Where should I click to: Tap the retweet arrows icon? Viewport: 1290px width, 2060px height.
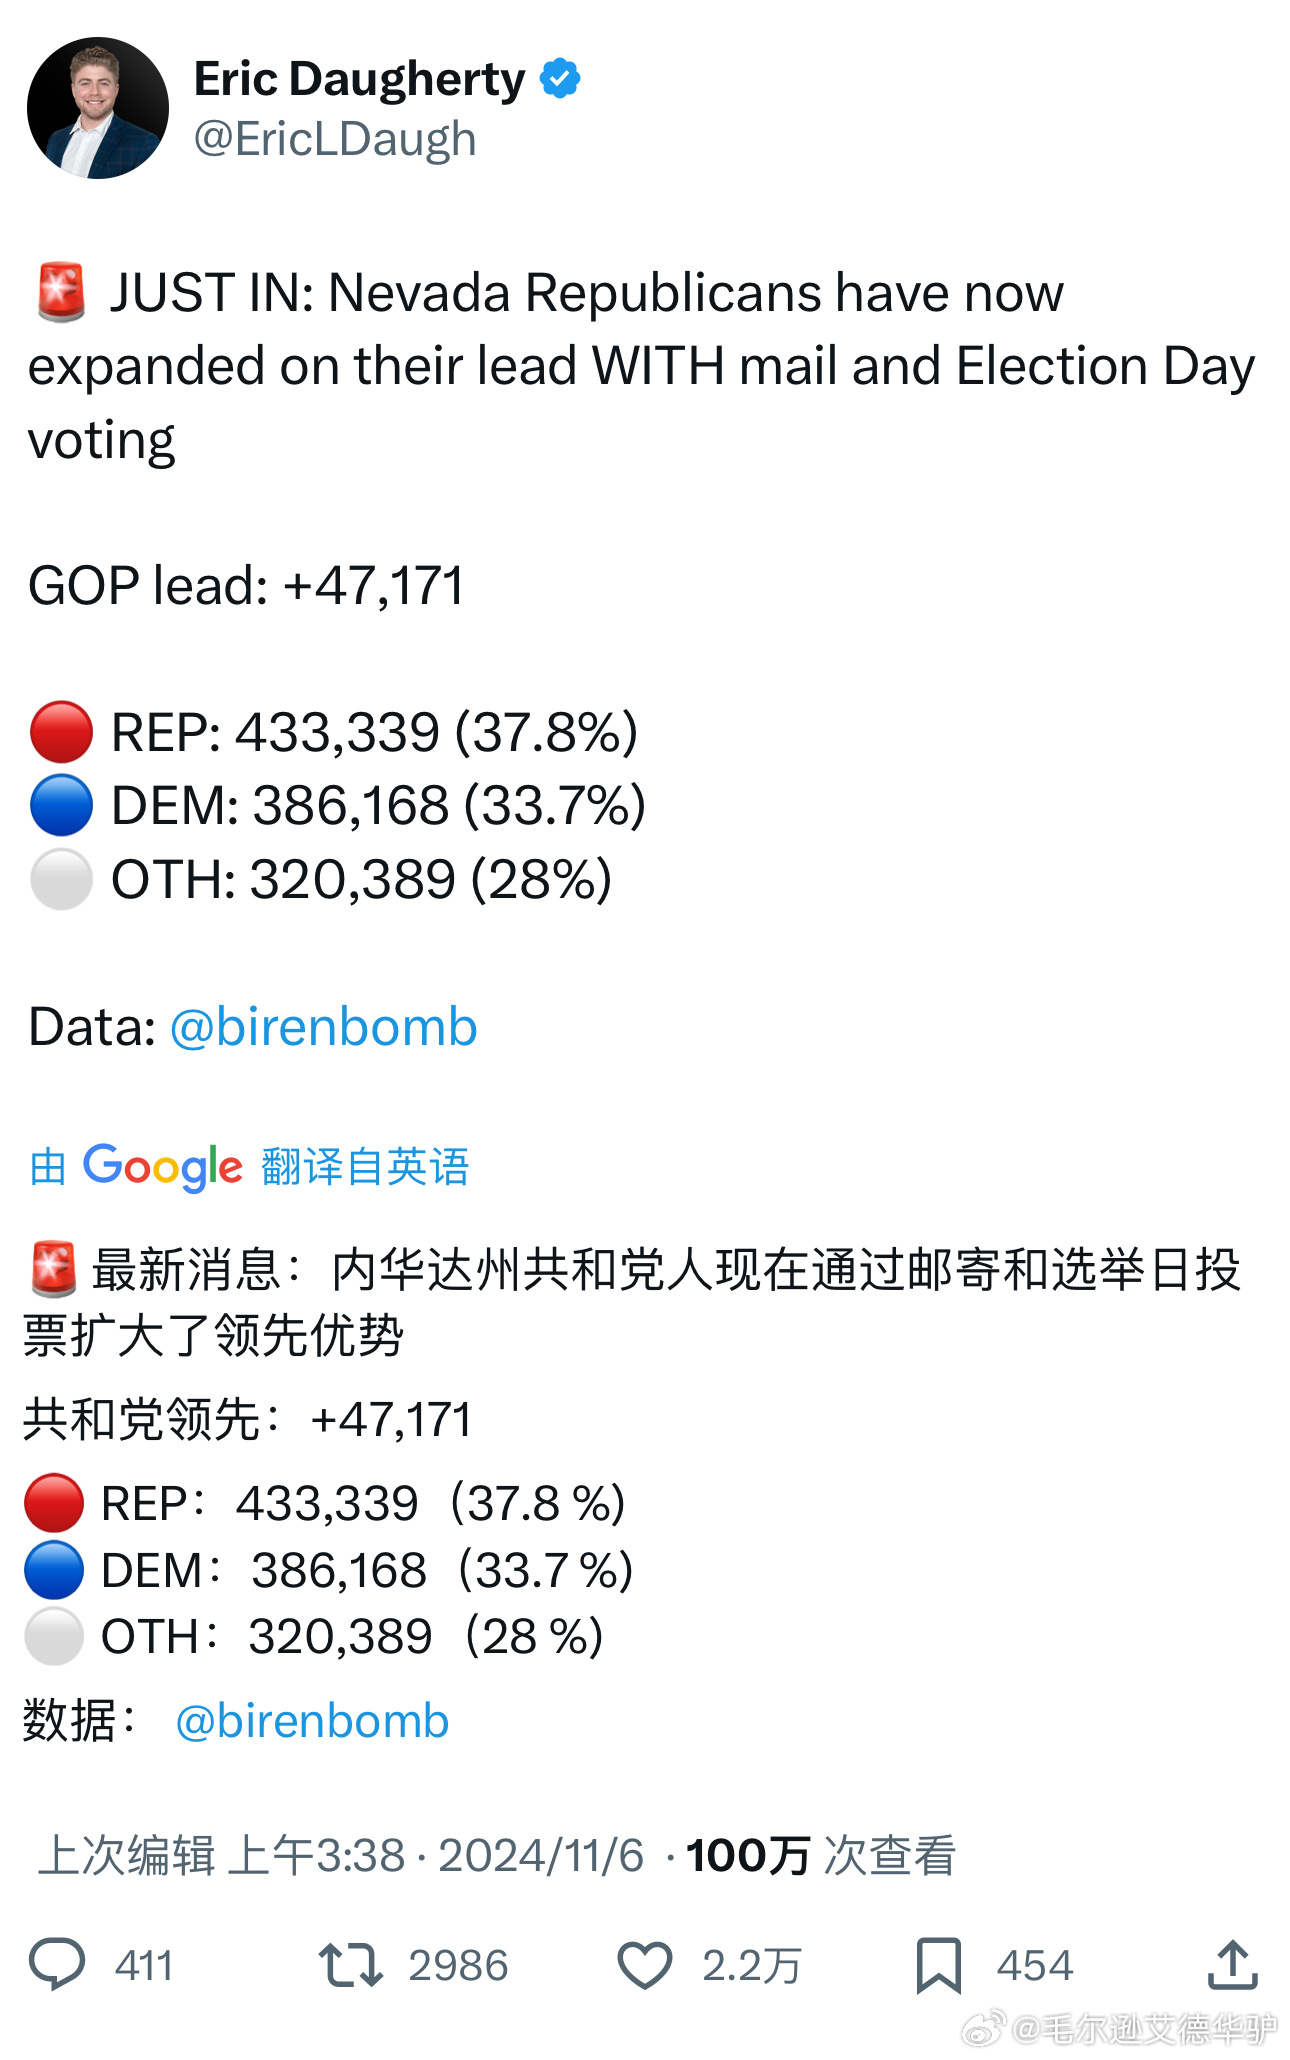point(350,1965)
